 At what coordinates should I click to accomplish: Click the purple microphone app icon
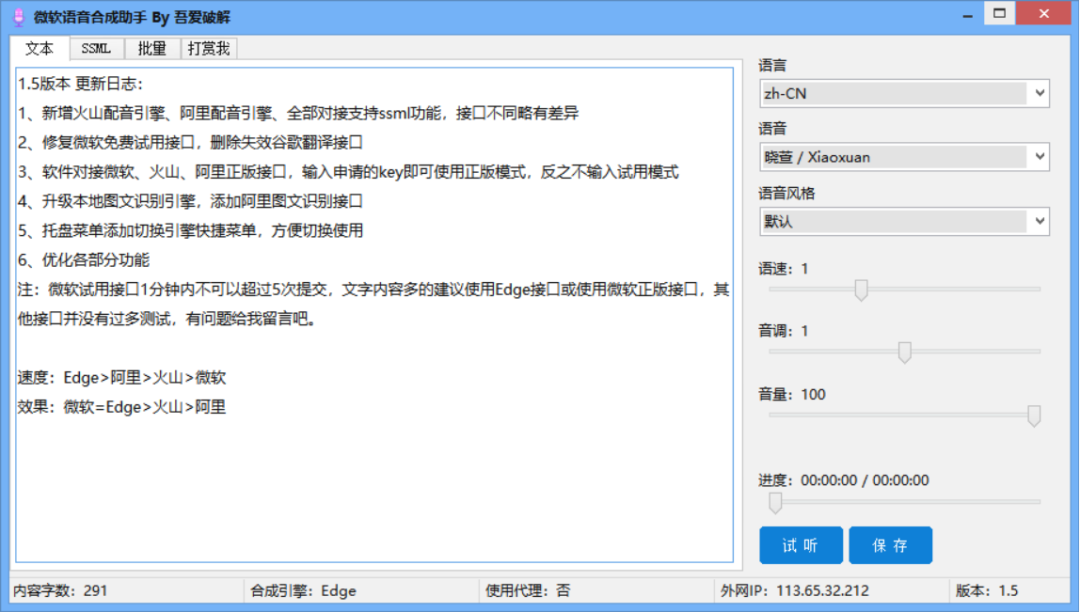pos(19,17)
